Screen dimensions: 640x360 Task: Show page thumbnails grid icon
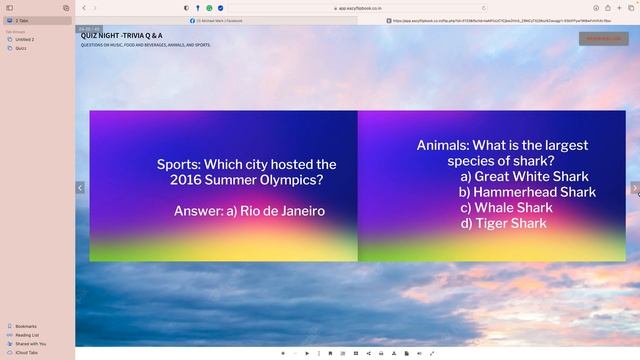click(356, 353)
